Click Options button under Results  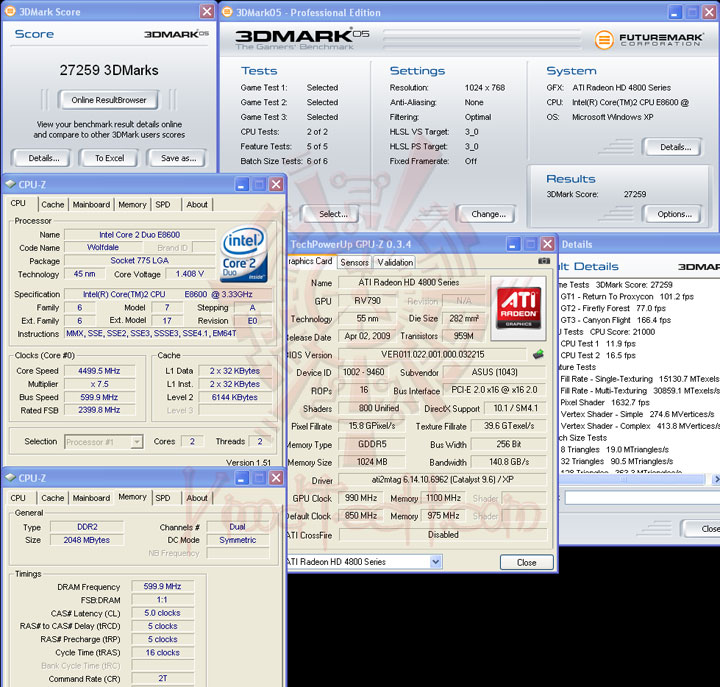674,214
